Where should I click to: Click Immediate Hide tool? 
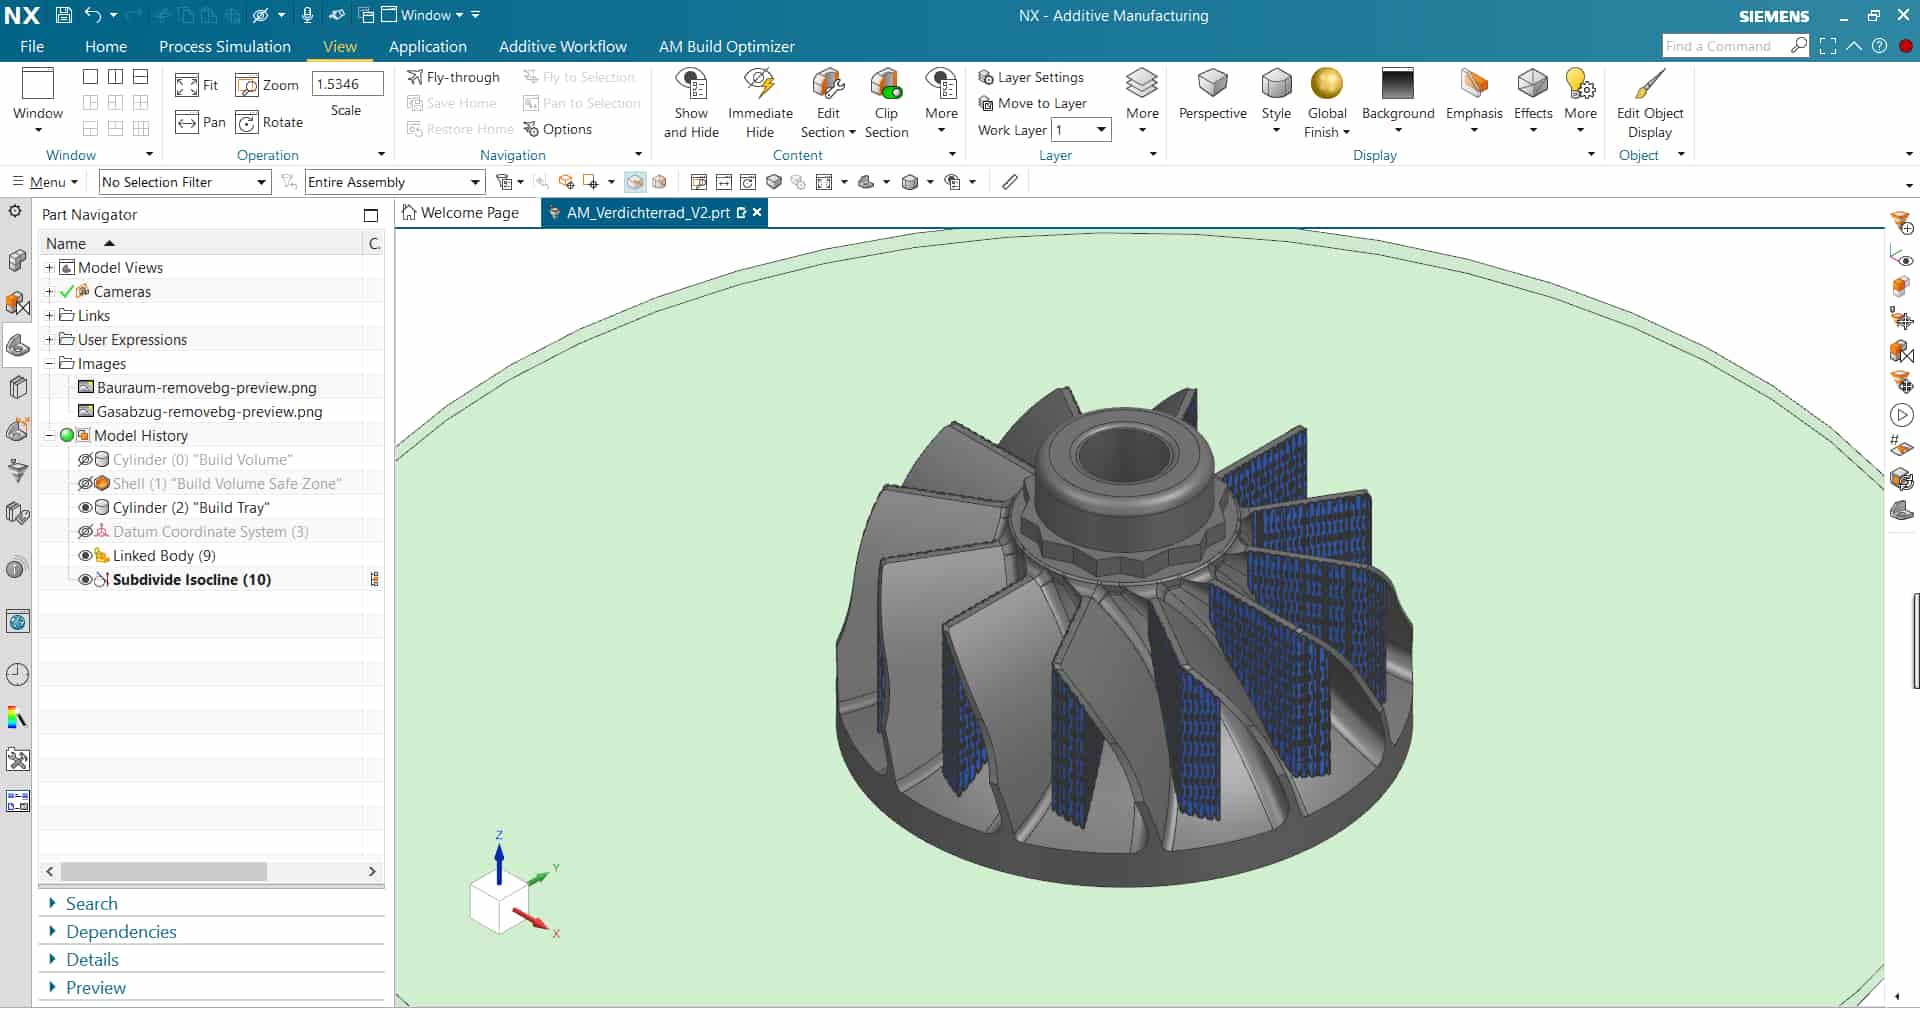[760, 103]
